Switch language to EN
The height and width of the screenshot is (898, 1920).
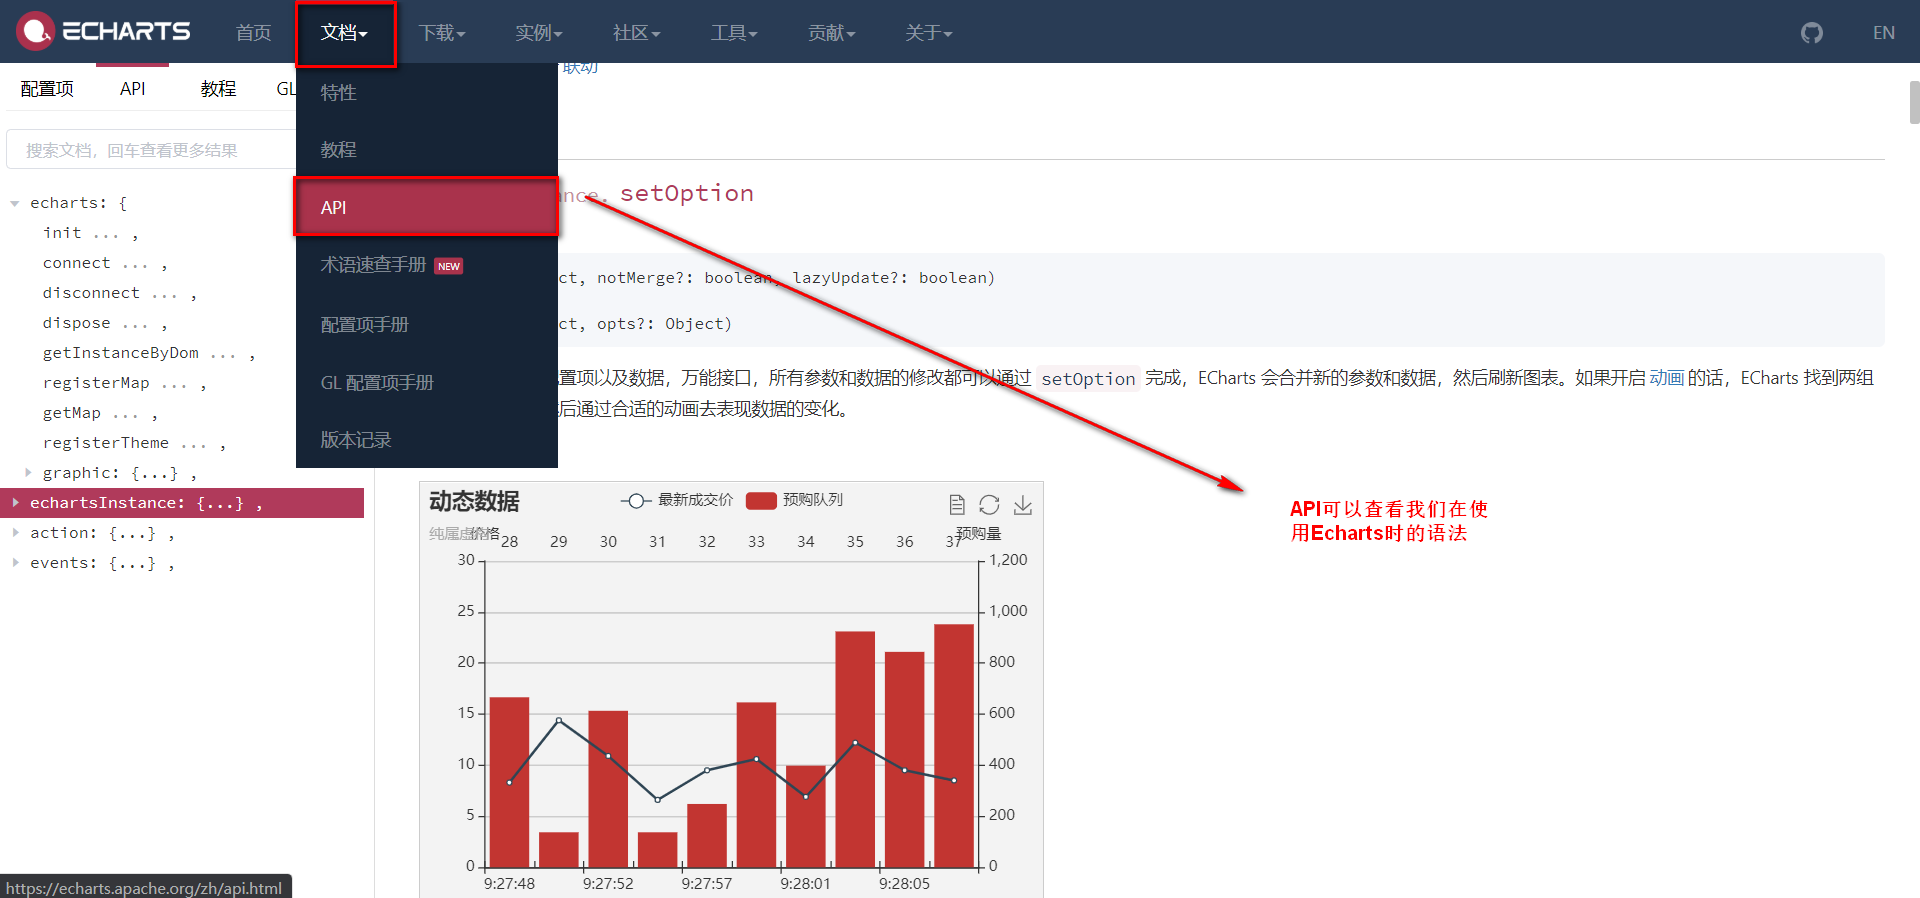tap(1884, 33)
